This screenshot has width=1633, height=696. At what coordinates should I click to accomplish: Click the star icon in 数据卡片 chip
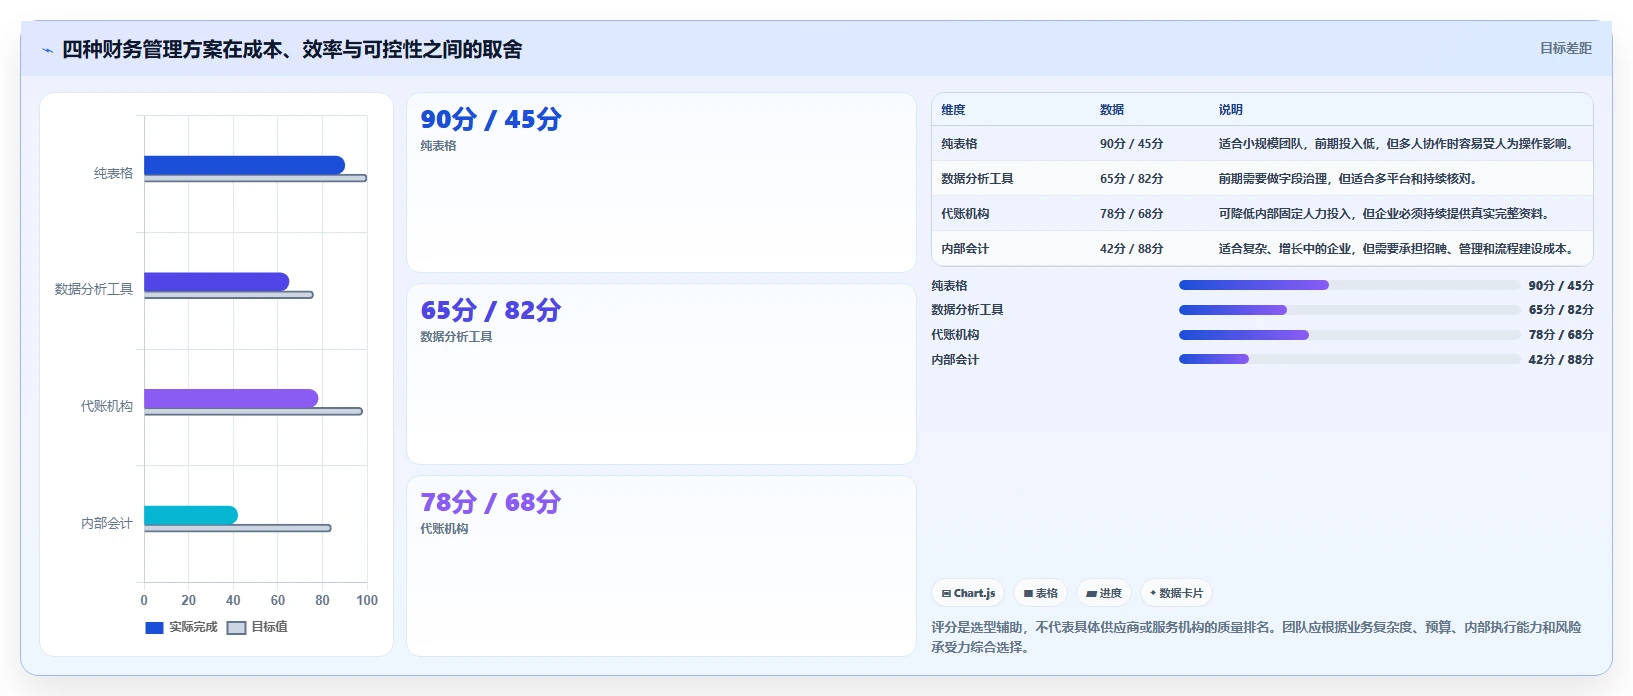tap(1153, 593)
